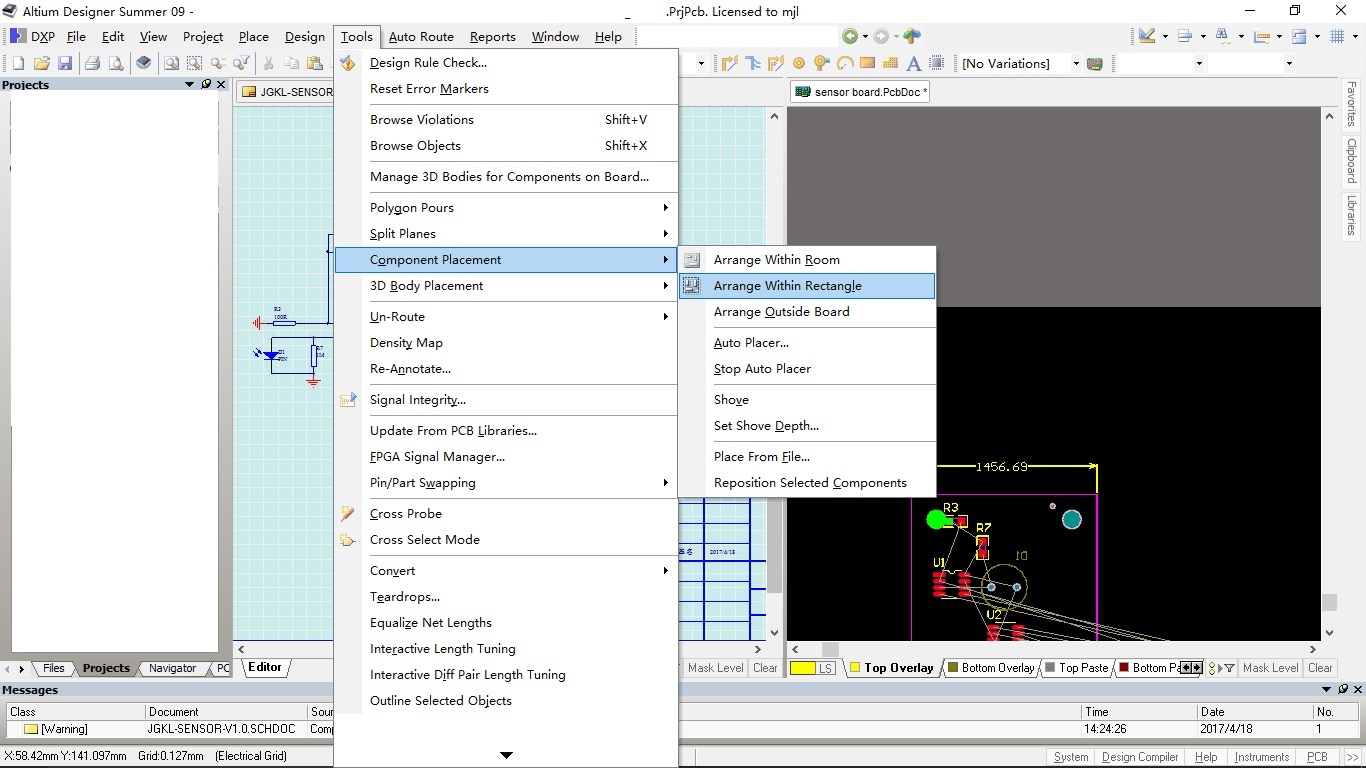The height and width of the screenshot is (768, 1366).
Task: Click the yellow LS layer color swatch
Action: click(x=803, y=668)
